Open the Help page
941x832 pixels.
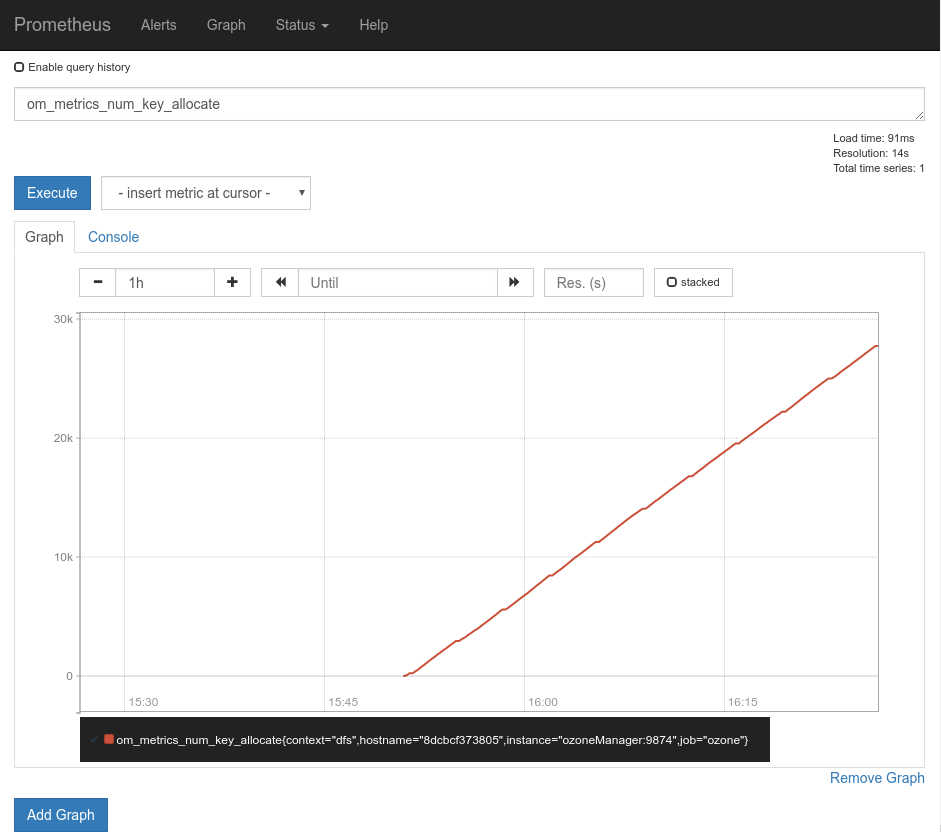pos(373,25)
